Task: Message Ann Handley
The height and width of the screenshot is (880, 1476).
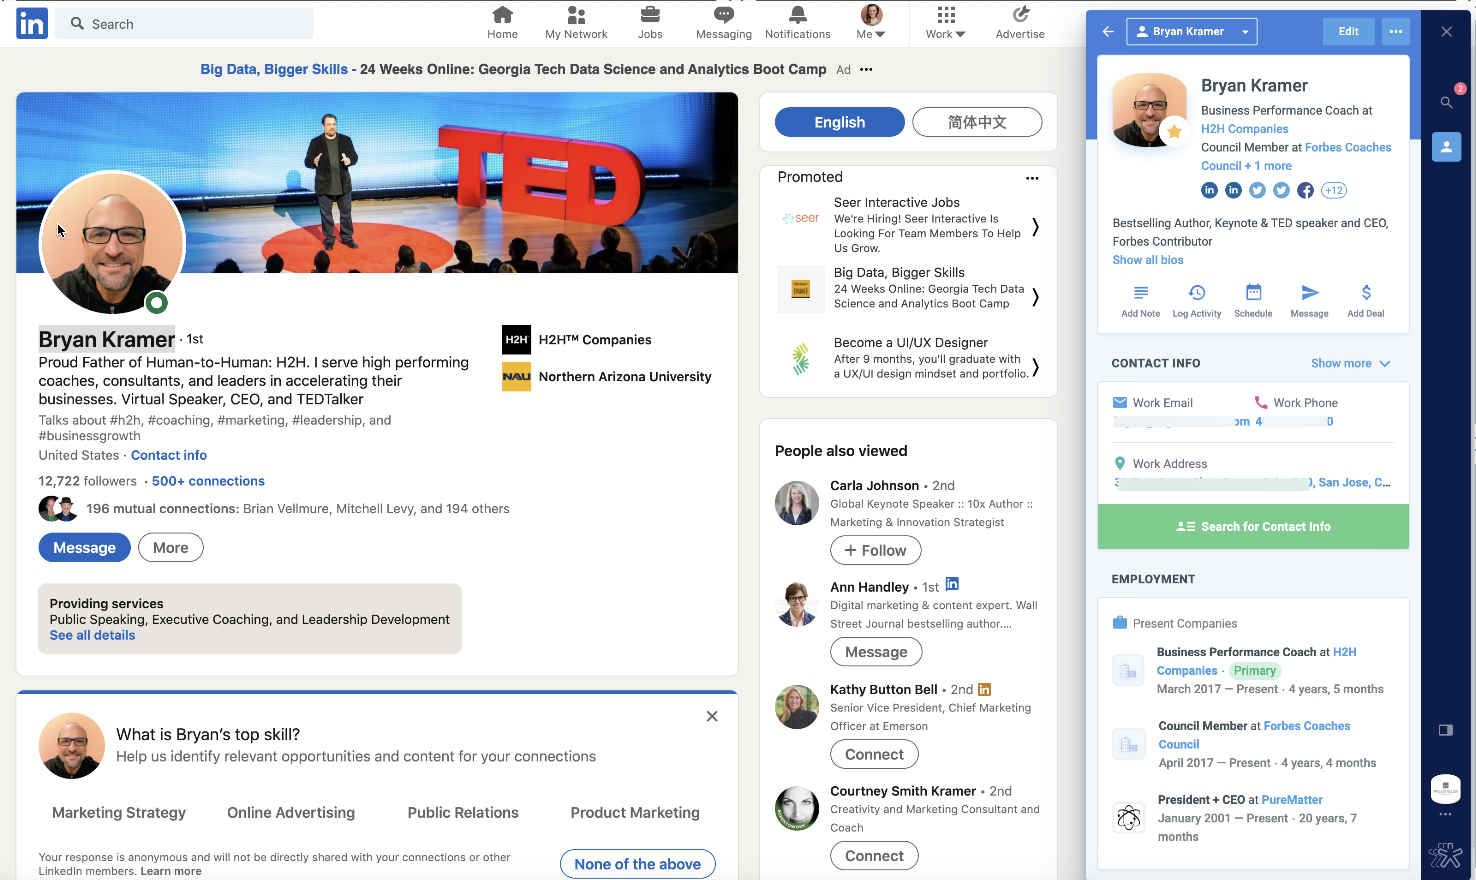Action: pyautogui.click(x=876, y=652)
